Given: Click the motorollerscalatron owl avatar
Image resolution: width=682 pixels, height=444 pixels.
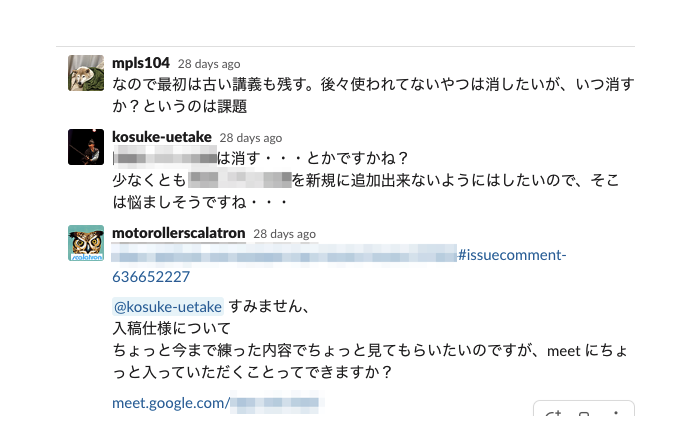Looking at the screenshot, I should [x=86, y=243].
